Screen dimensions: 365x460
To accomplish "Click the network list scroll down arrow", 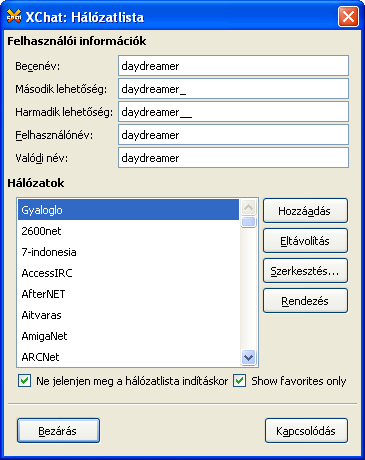I will [x=248, y=357].
